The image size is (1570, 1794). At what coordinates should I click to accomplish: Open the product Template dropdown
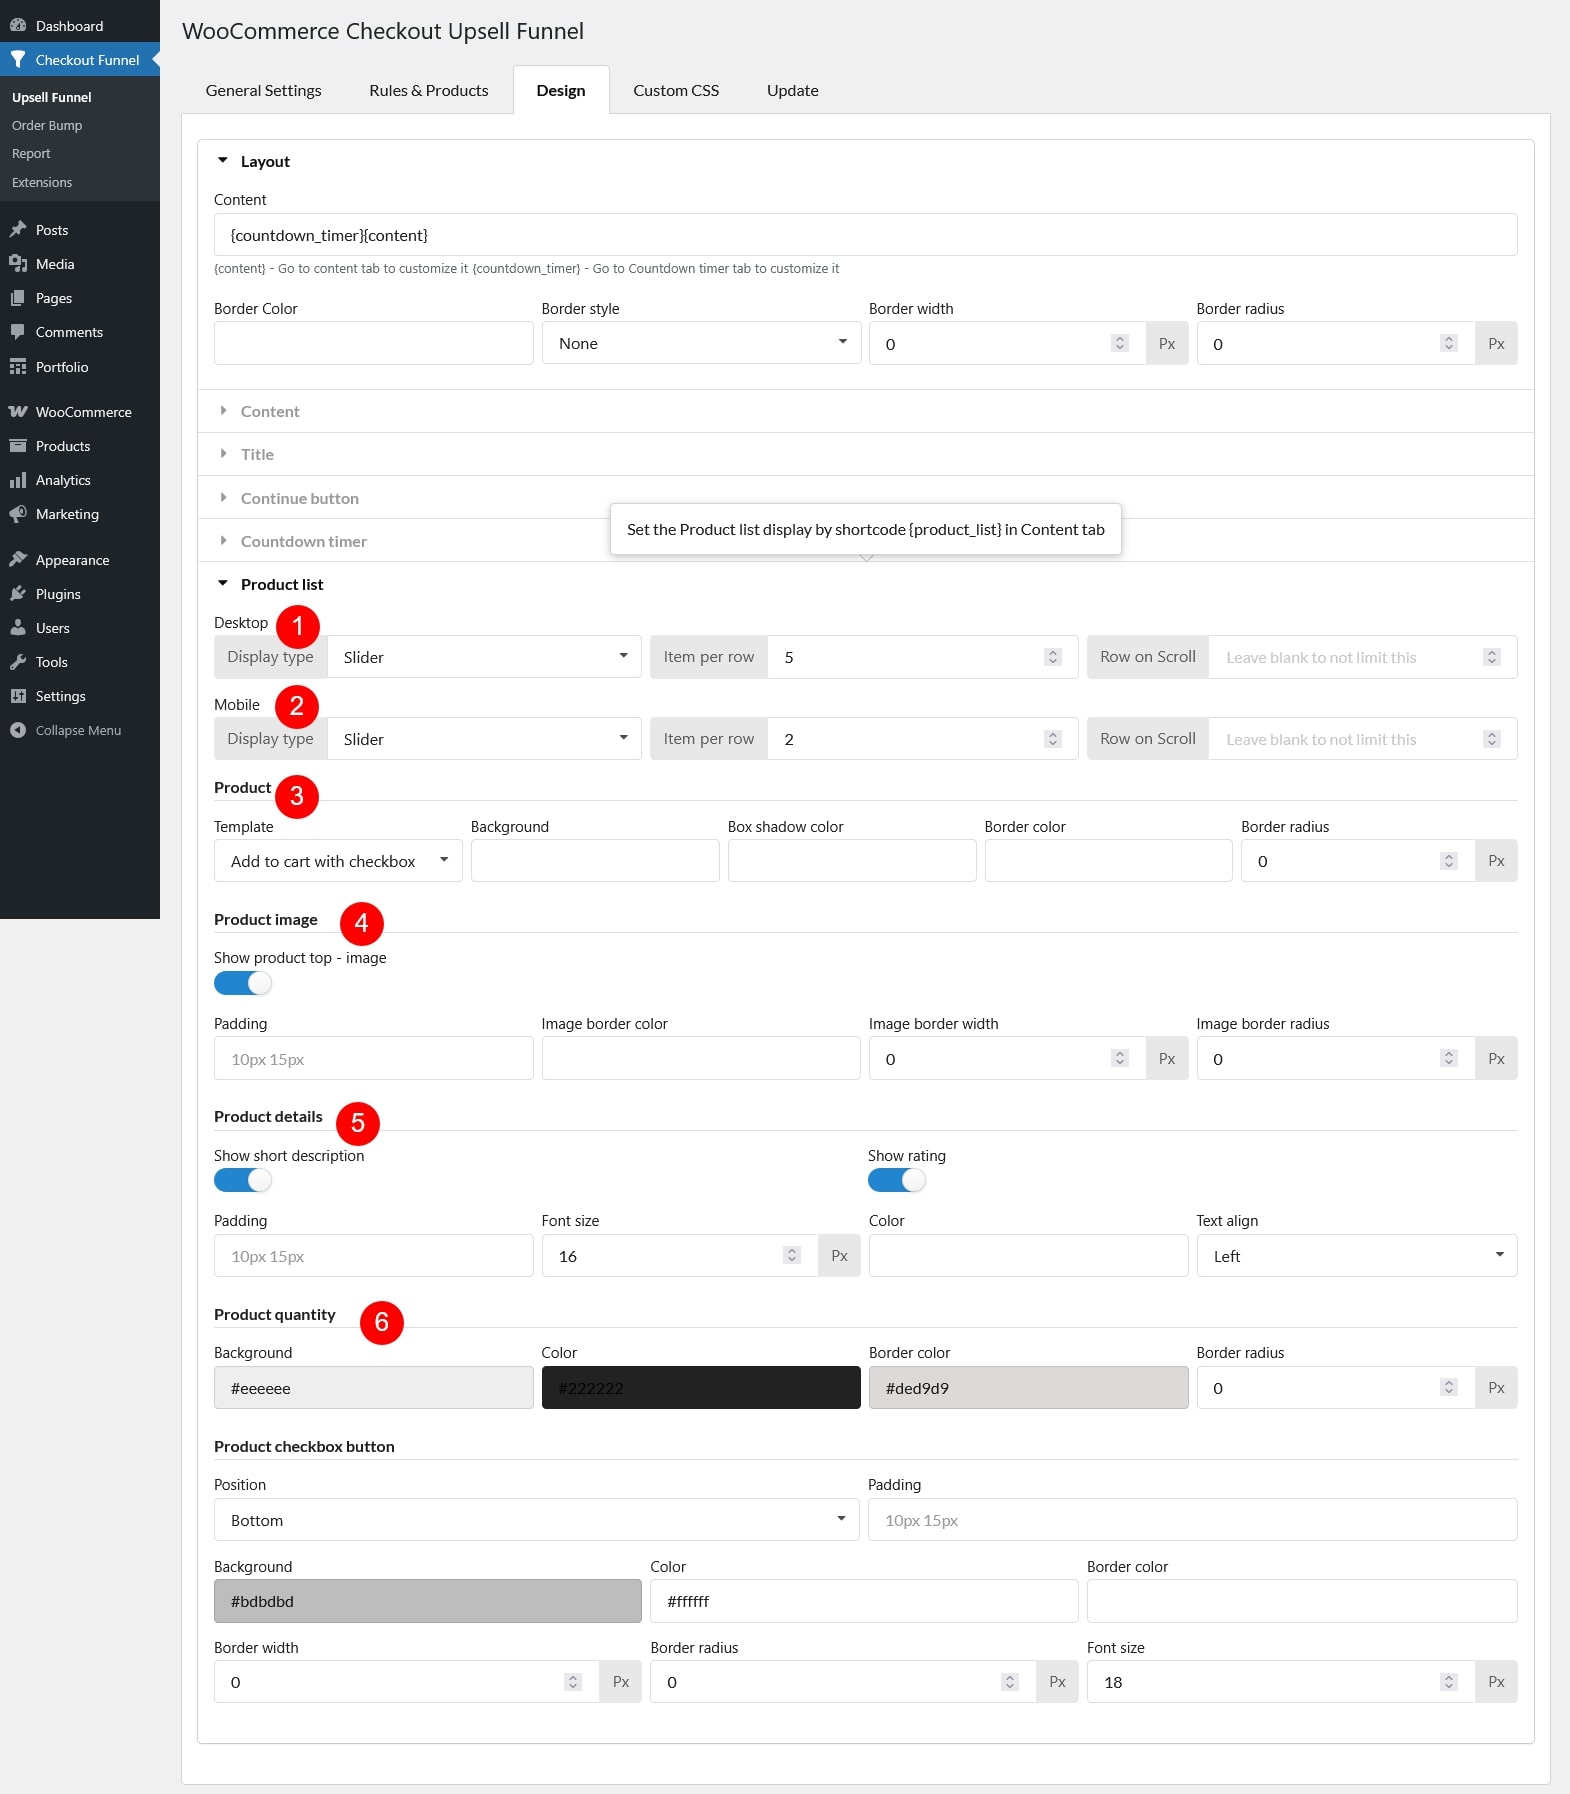[338, 861]
